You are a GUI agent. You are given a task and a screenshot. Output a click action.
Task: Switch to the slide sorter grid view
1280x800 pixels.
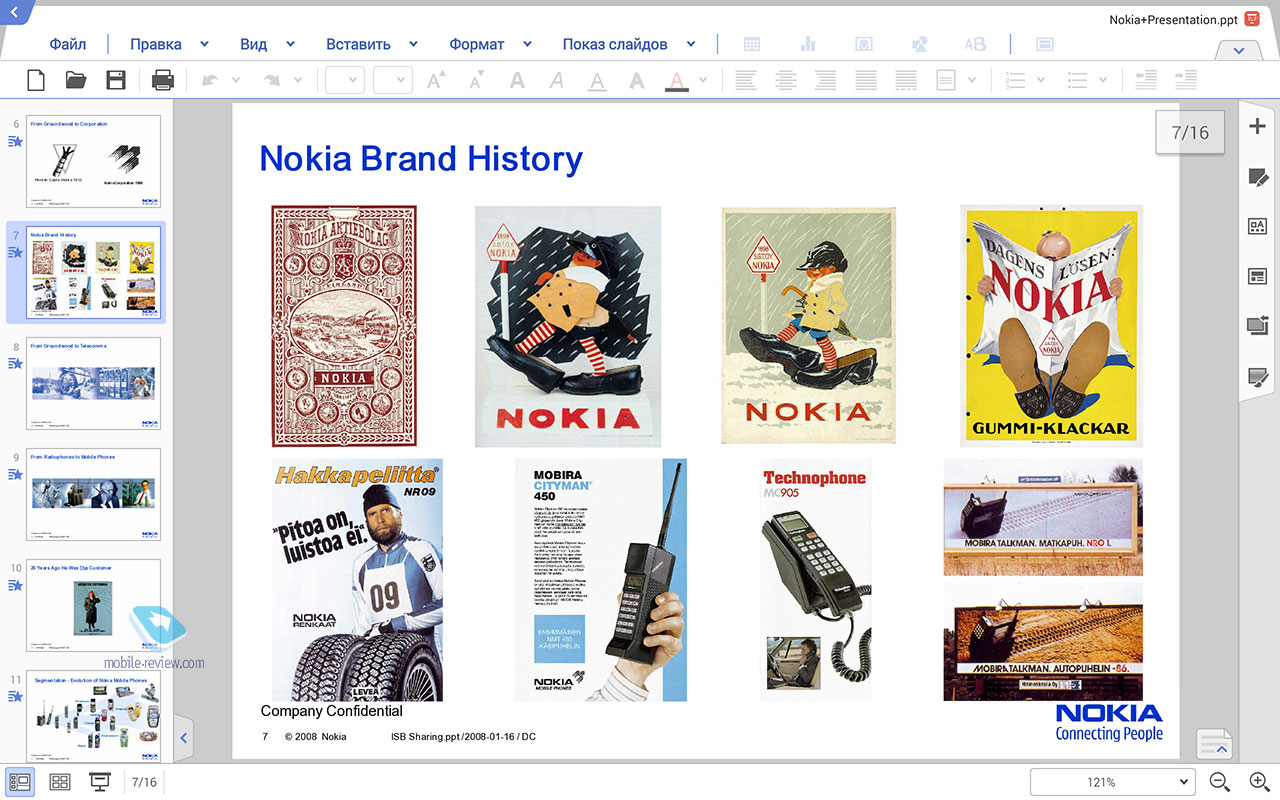click(59, 782)
